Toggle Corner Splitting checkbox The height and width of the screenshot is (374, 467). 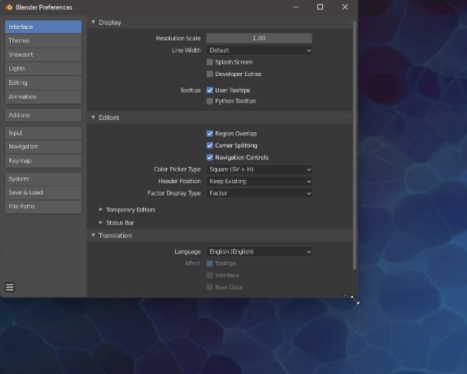click(x=210, y=145)
